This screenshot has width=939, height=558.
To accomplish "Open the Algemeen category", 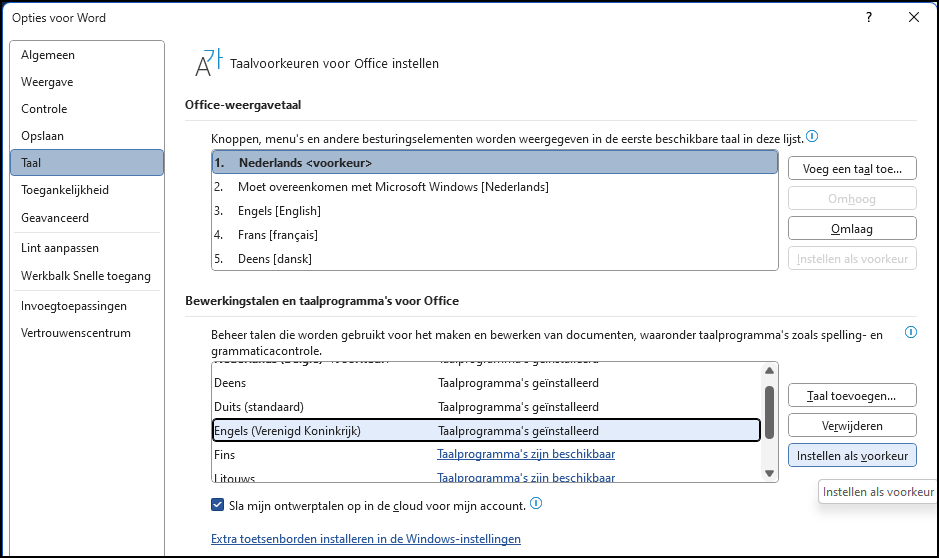I will click(x=87, y=55).
